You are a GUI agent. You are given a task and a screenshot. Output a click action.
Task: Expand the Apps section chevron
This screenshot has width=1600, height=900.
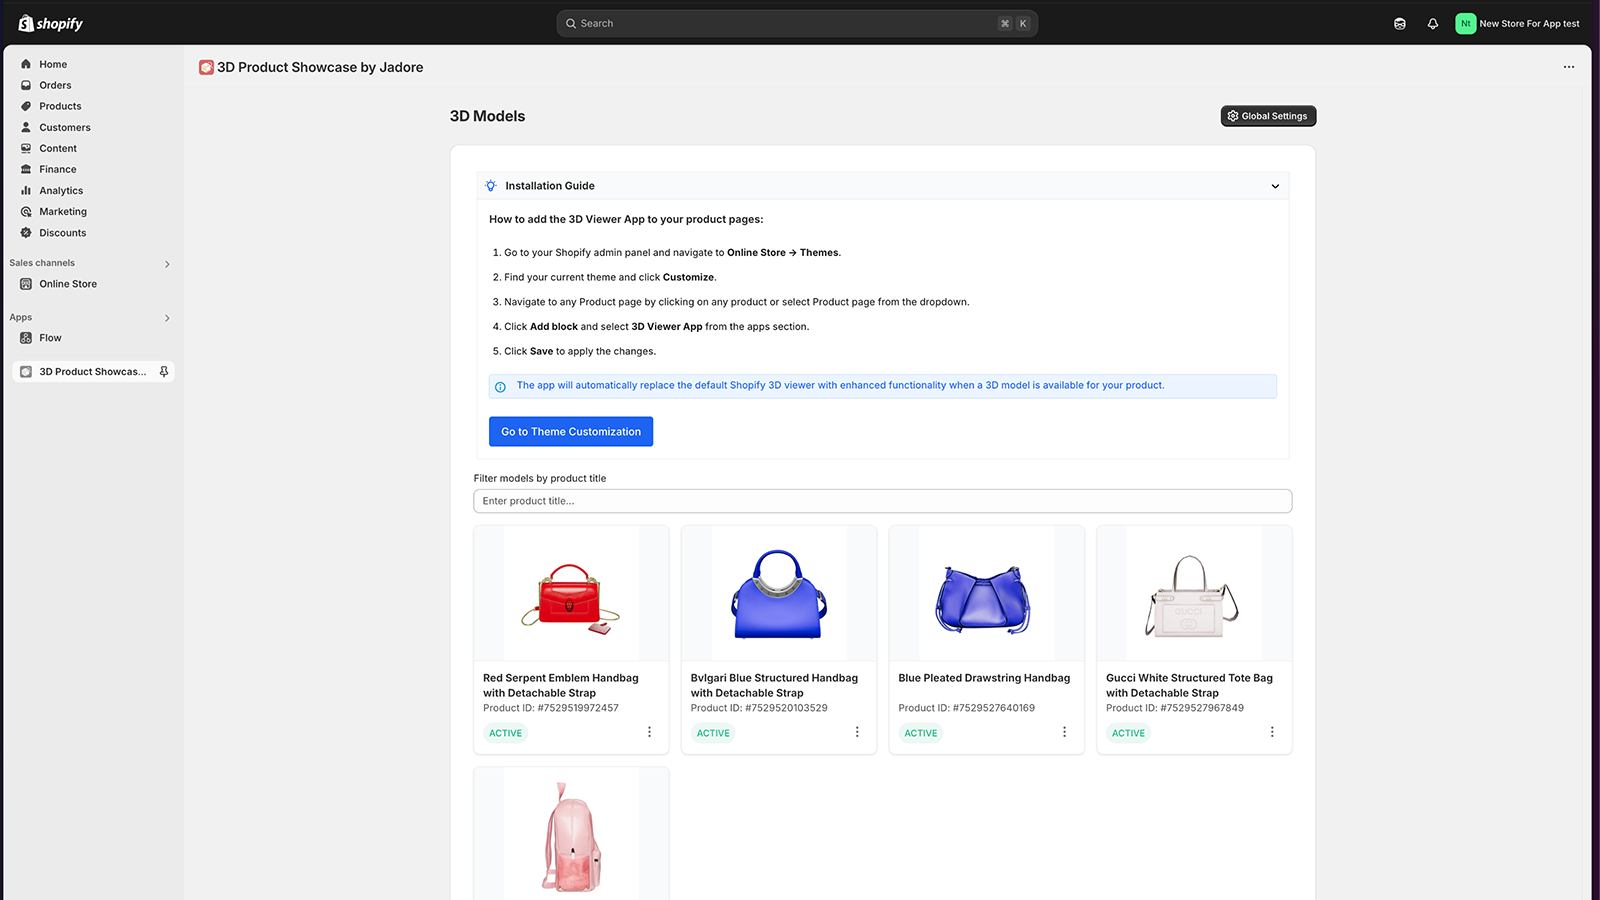(x=167, y=318)
